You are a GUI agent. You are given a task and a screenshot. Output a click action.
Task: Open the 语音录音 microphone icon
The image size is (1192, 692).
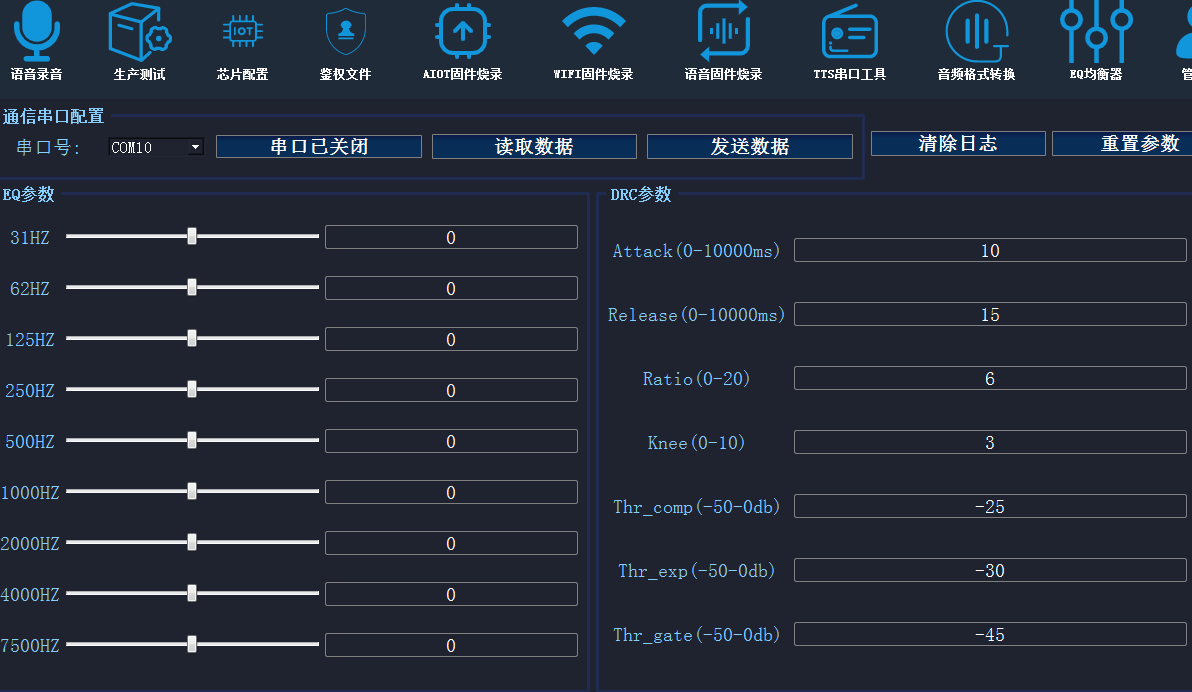pos(37,31)
